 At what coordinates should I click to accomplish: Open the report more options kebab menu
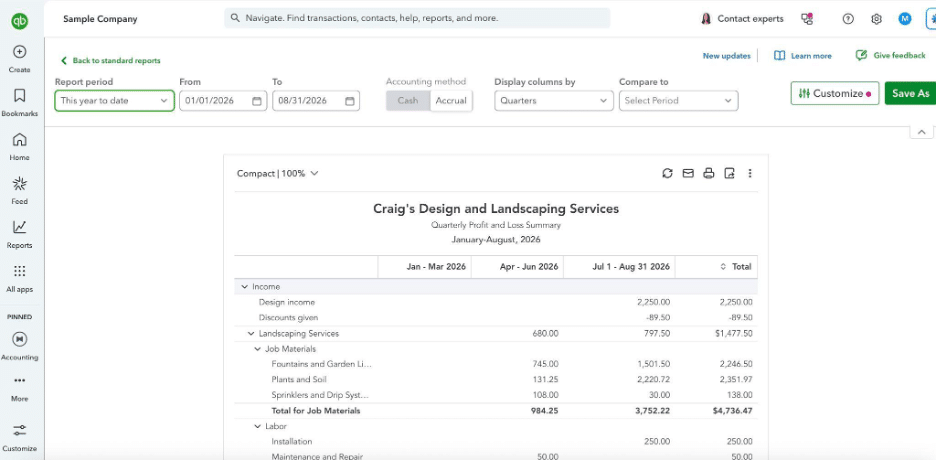pos(750,173)
